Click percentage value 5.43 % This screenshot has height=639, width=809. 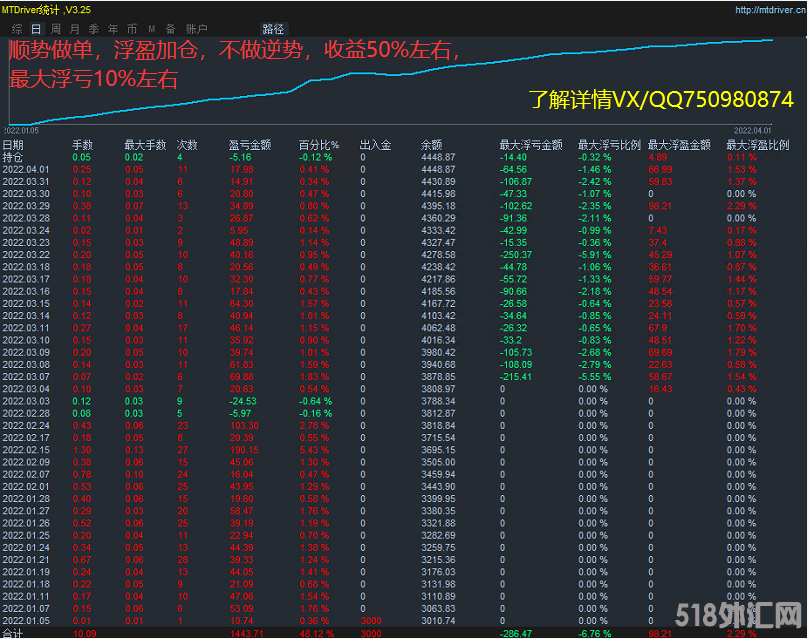point(314,450)
